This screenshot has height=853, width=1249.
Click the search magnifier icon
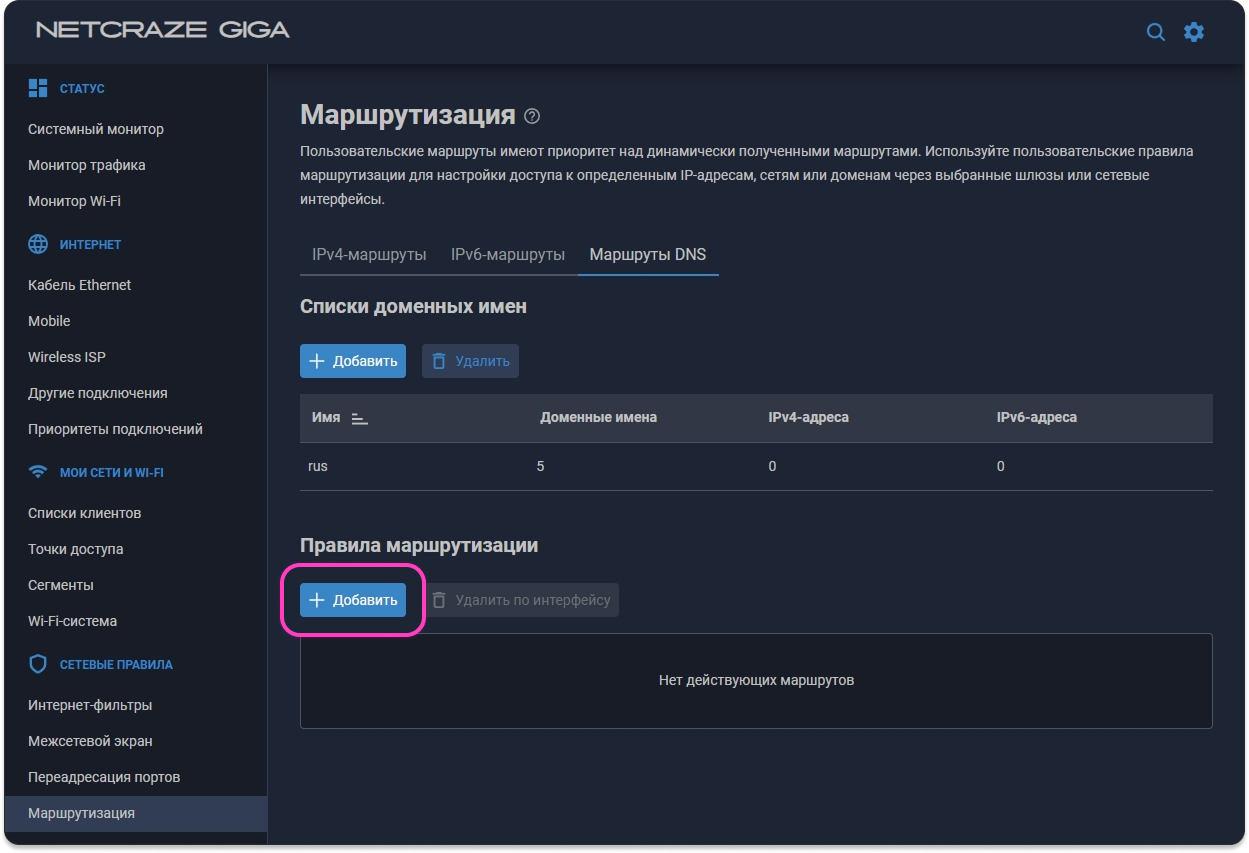click(1155, 32)
